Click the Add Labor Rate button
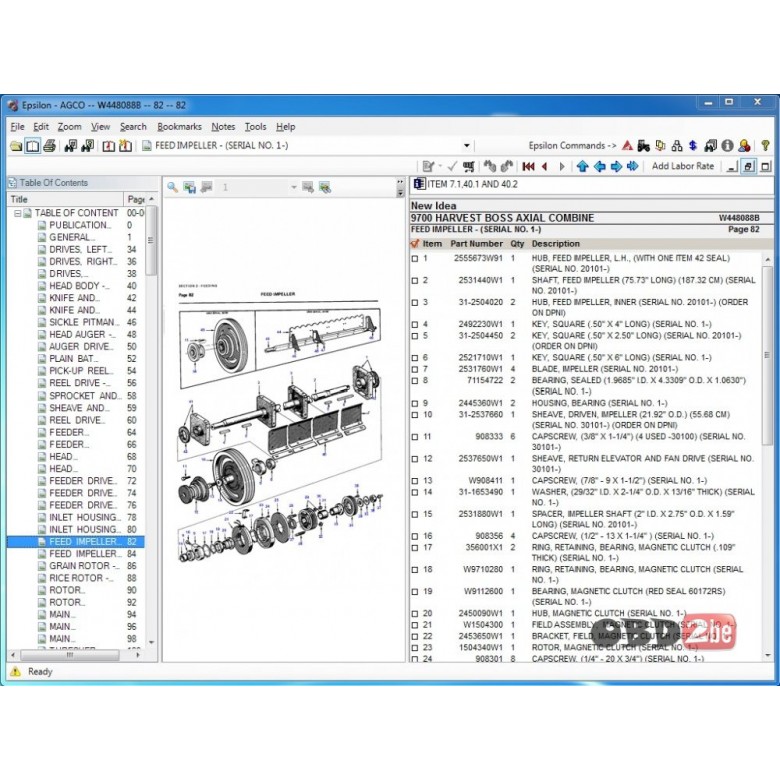 tap(682, 167)
